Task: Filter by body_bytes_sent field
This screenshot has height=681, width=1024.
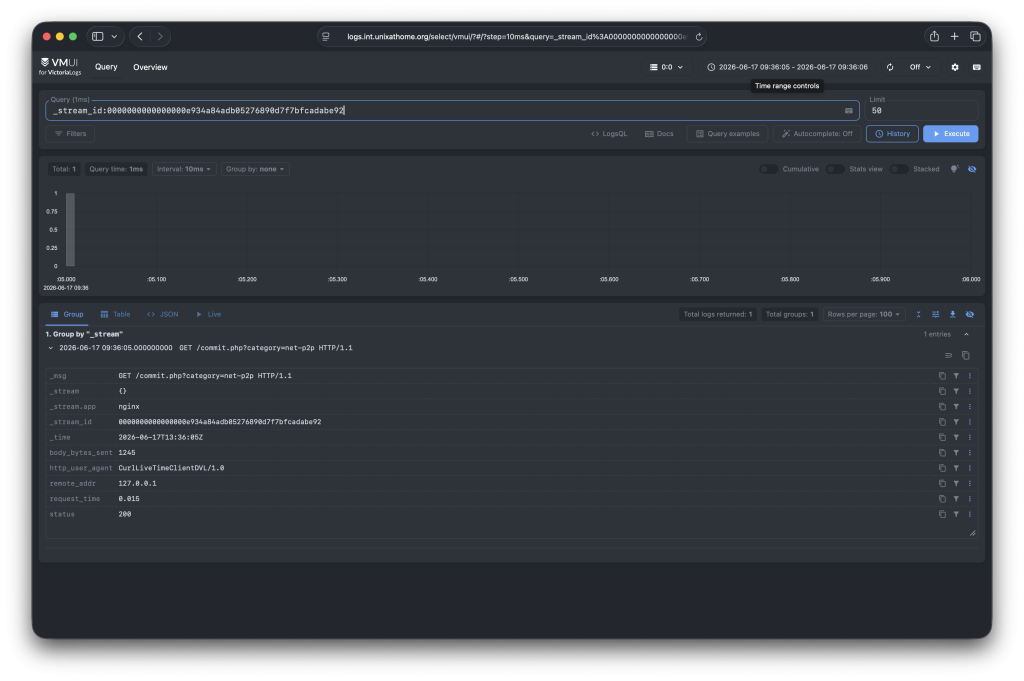Action: click(956, 452)
